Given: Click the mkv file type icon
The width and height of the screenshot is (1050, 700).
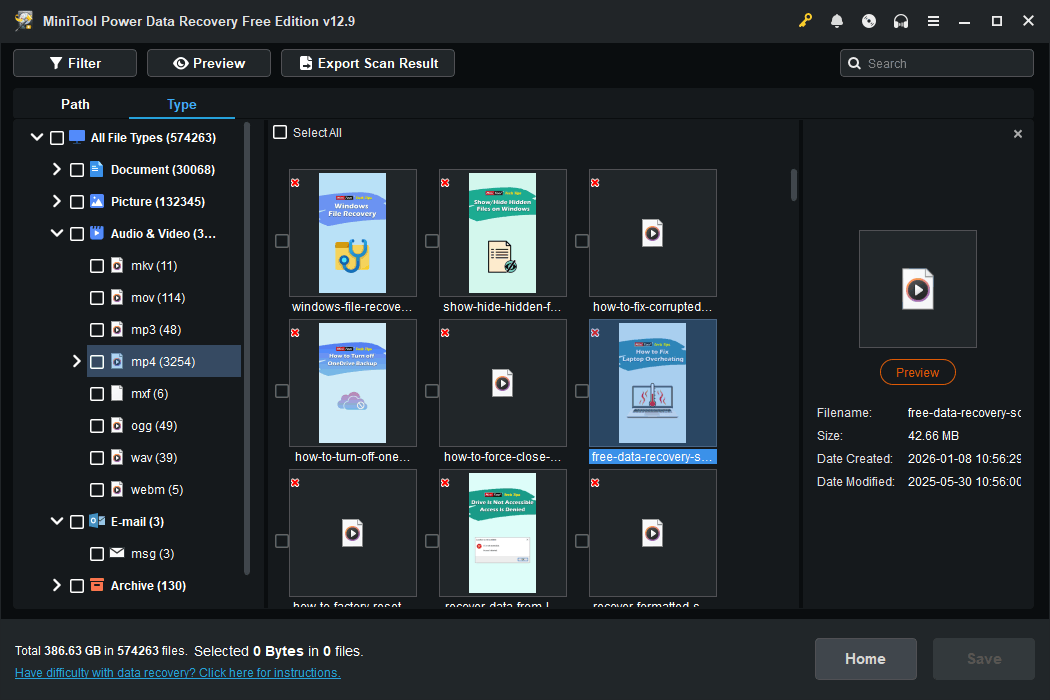Looking at the screenshot, I should 117,265.
